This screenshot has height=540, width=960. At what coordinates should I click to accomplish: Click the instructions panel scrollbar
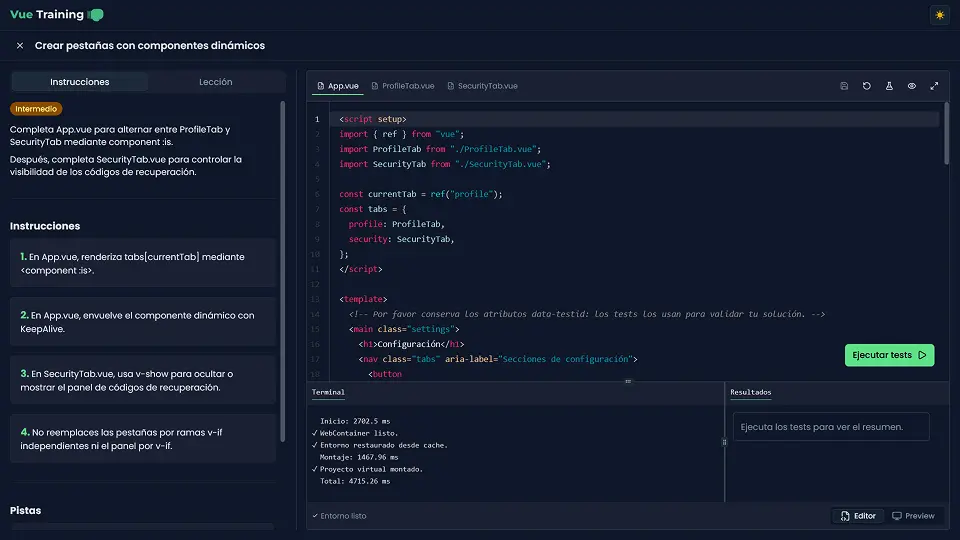282,271
